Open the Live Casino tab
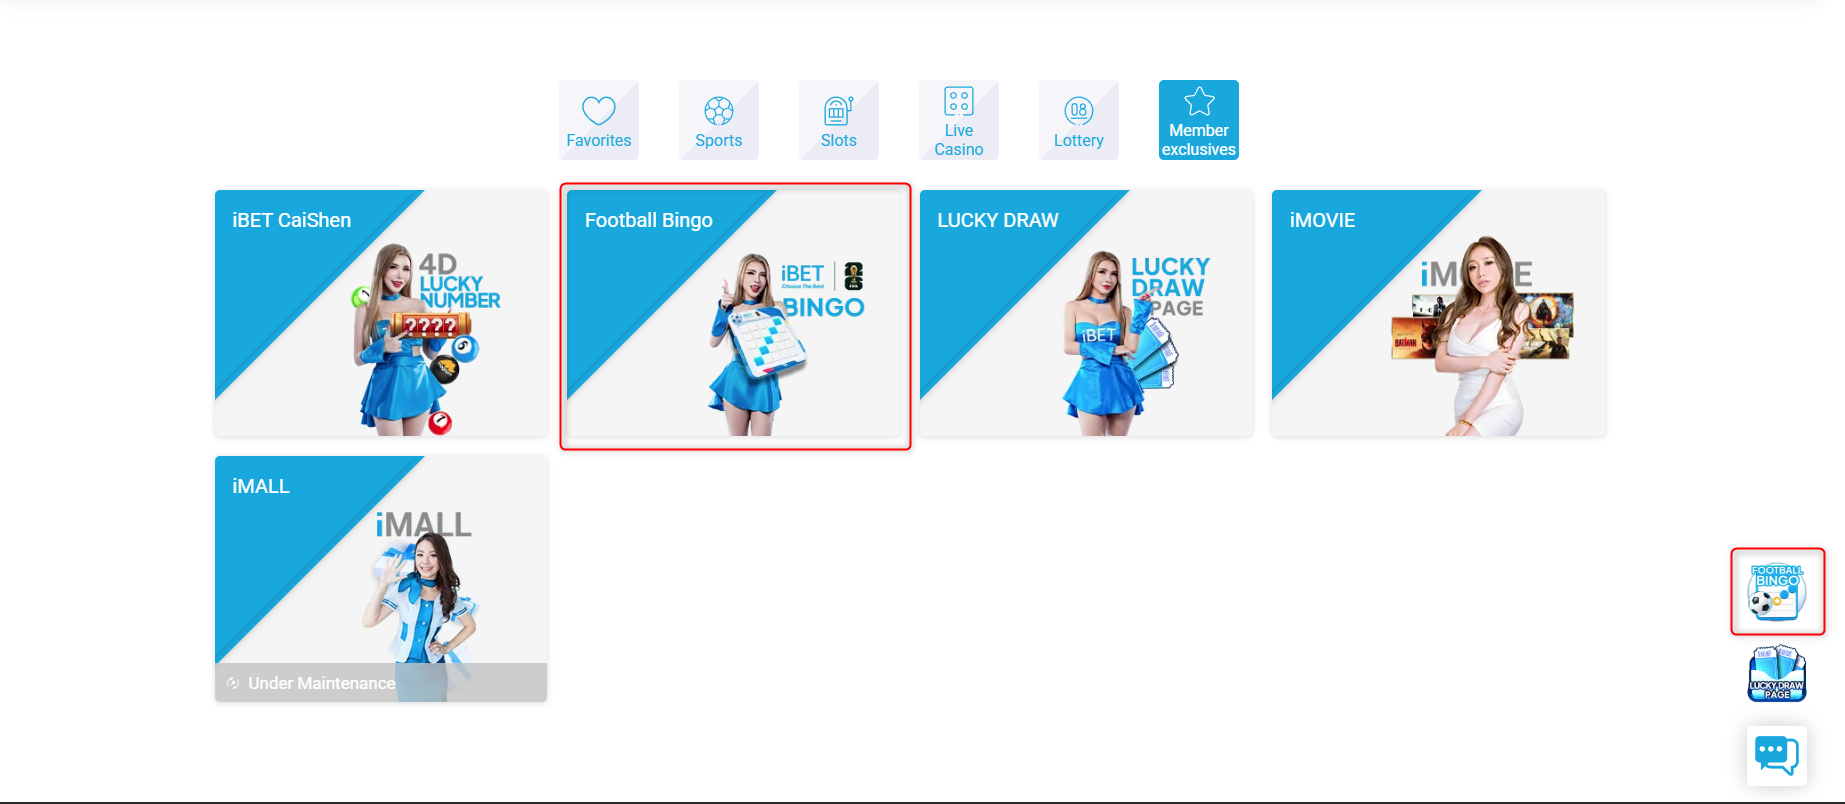Viewport: 1845px width, 804px height. pos(958,120)
